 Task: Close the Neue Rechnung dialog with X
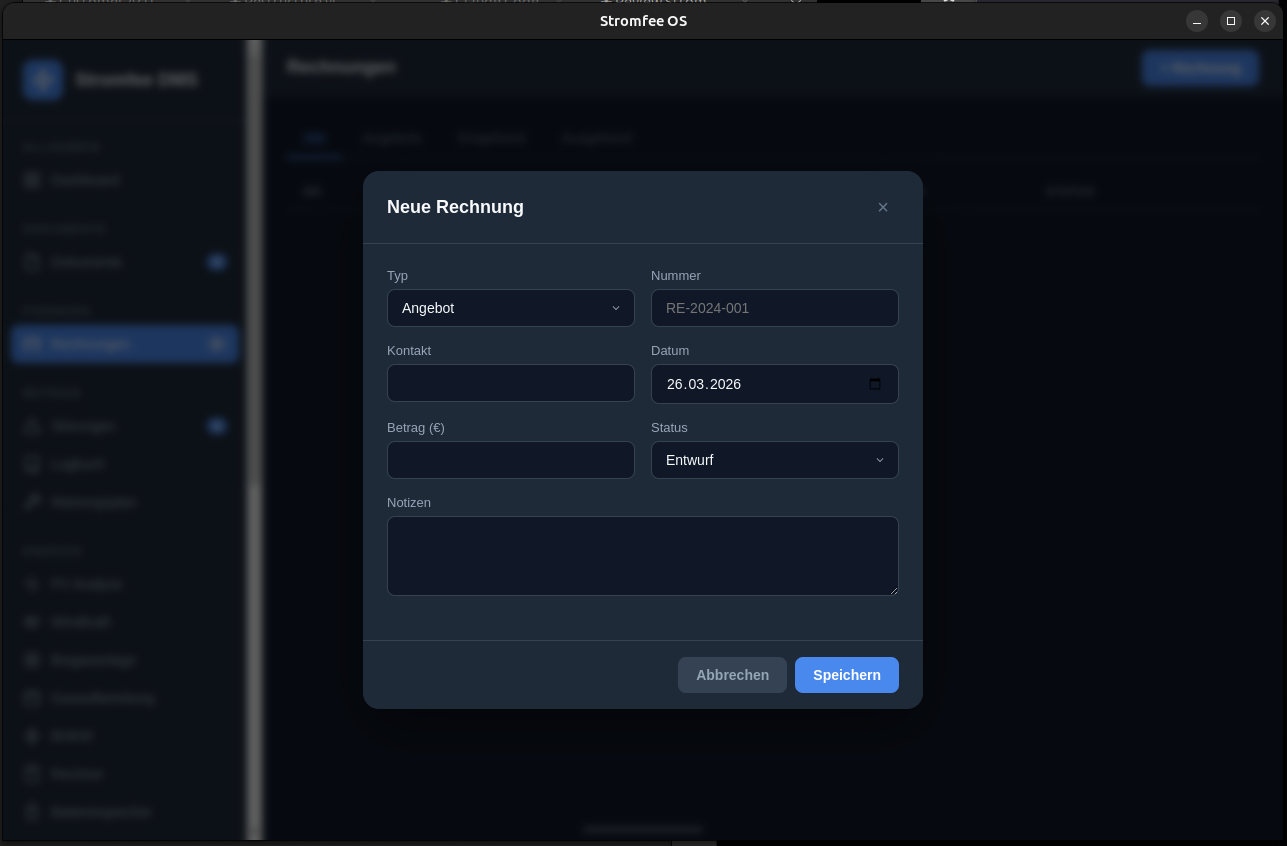click(x=882, y=207)
